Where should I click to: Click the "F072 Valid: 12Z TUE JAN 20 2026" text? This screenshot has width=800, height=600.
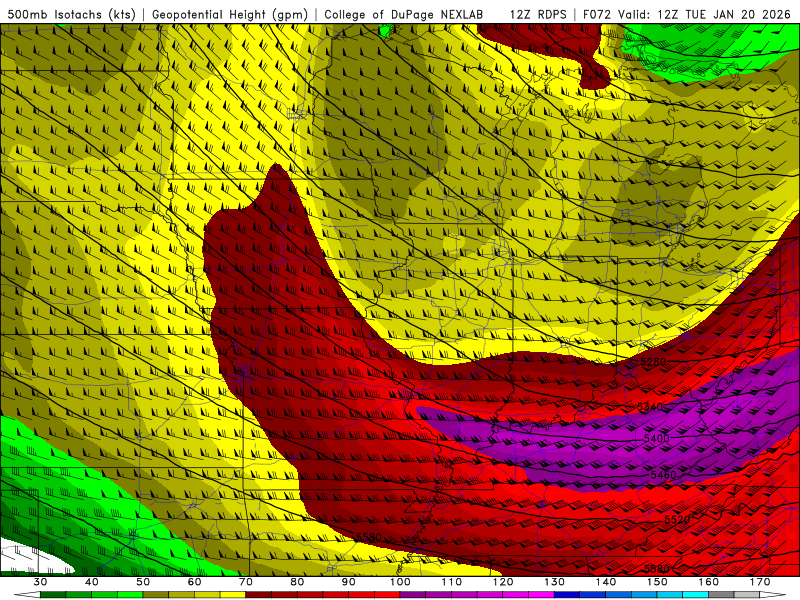[688, 14]
